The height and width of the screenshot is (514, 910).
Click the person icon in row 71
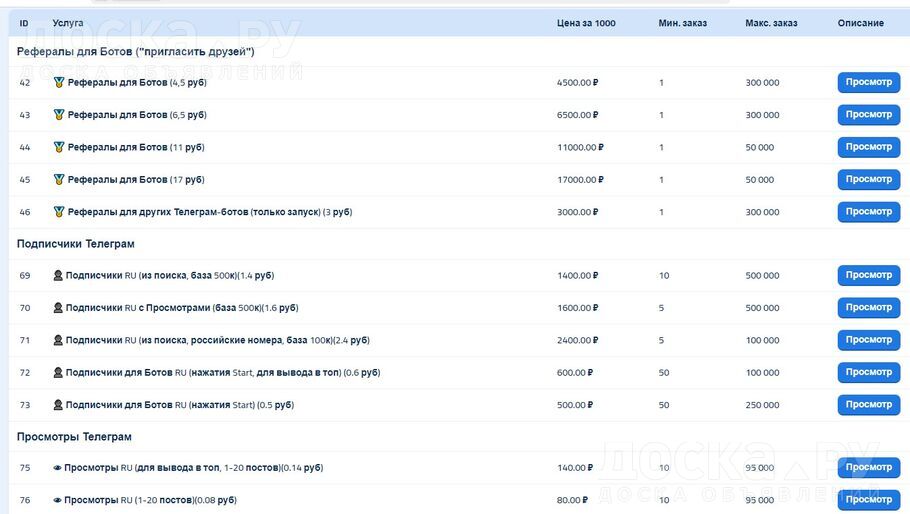(58, 341)
